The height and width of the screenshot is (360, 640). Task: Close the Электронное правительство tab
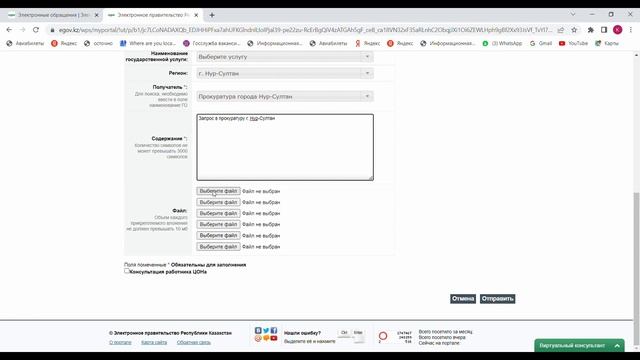[x=196, y=15]
